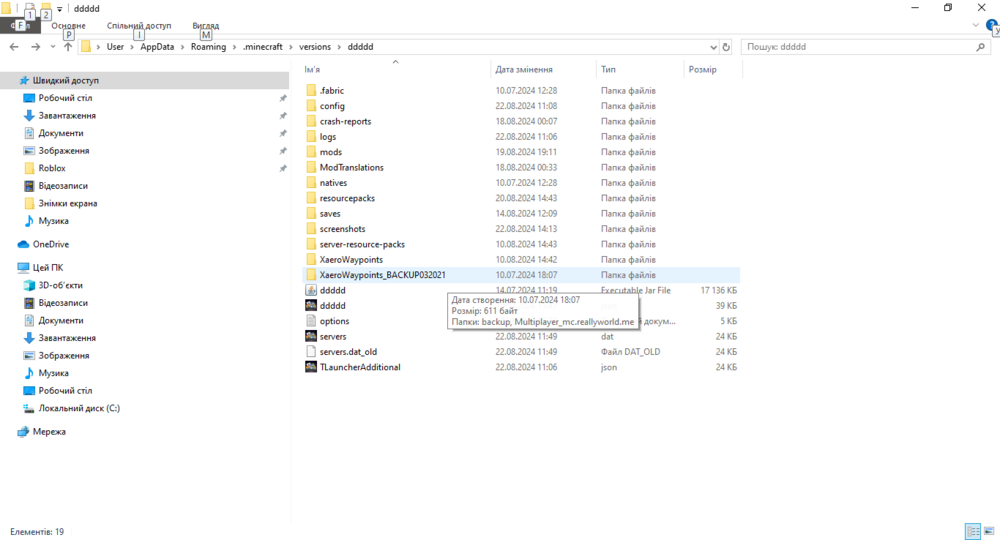Open OneDrive in the navigation pane
Screen dimensions: 1000x540
50,244
